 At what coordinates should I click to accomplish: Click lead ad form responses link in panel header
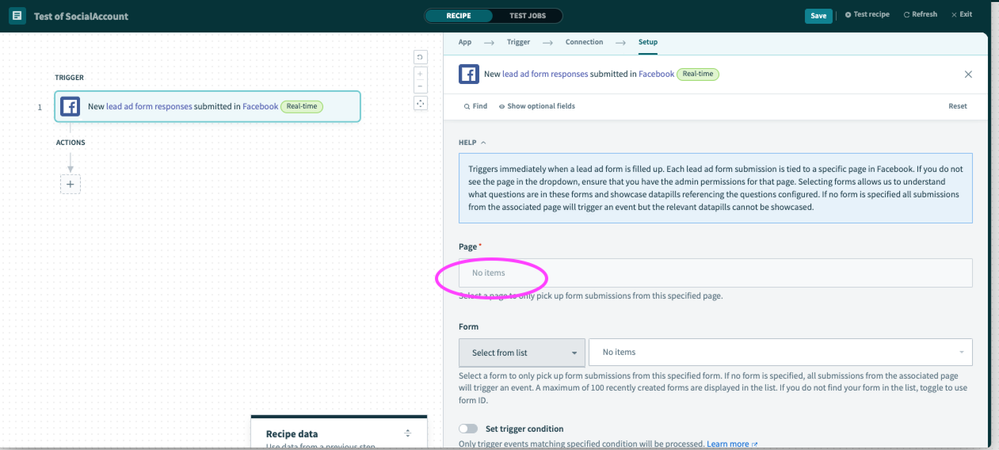point(545,74)
